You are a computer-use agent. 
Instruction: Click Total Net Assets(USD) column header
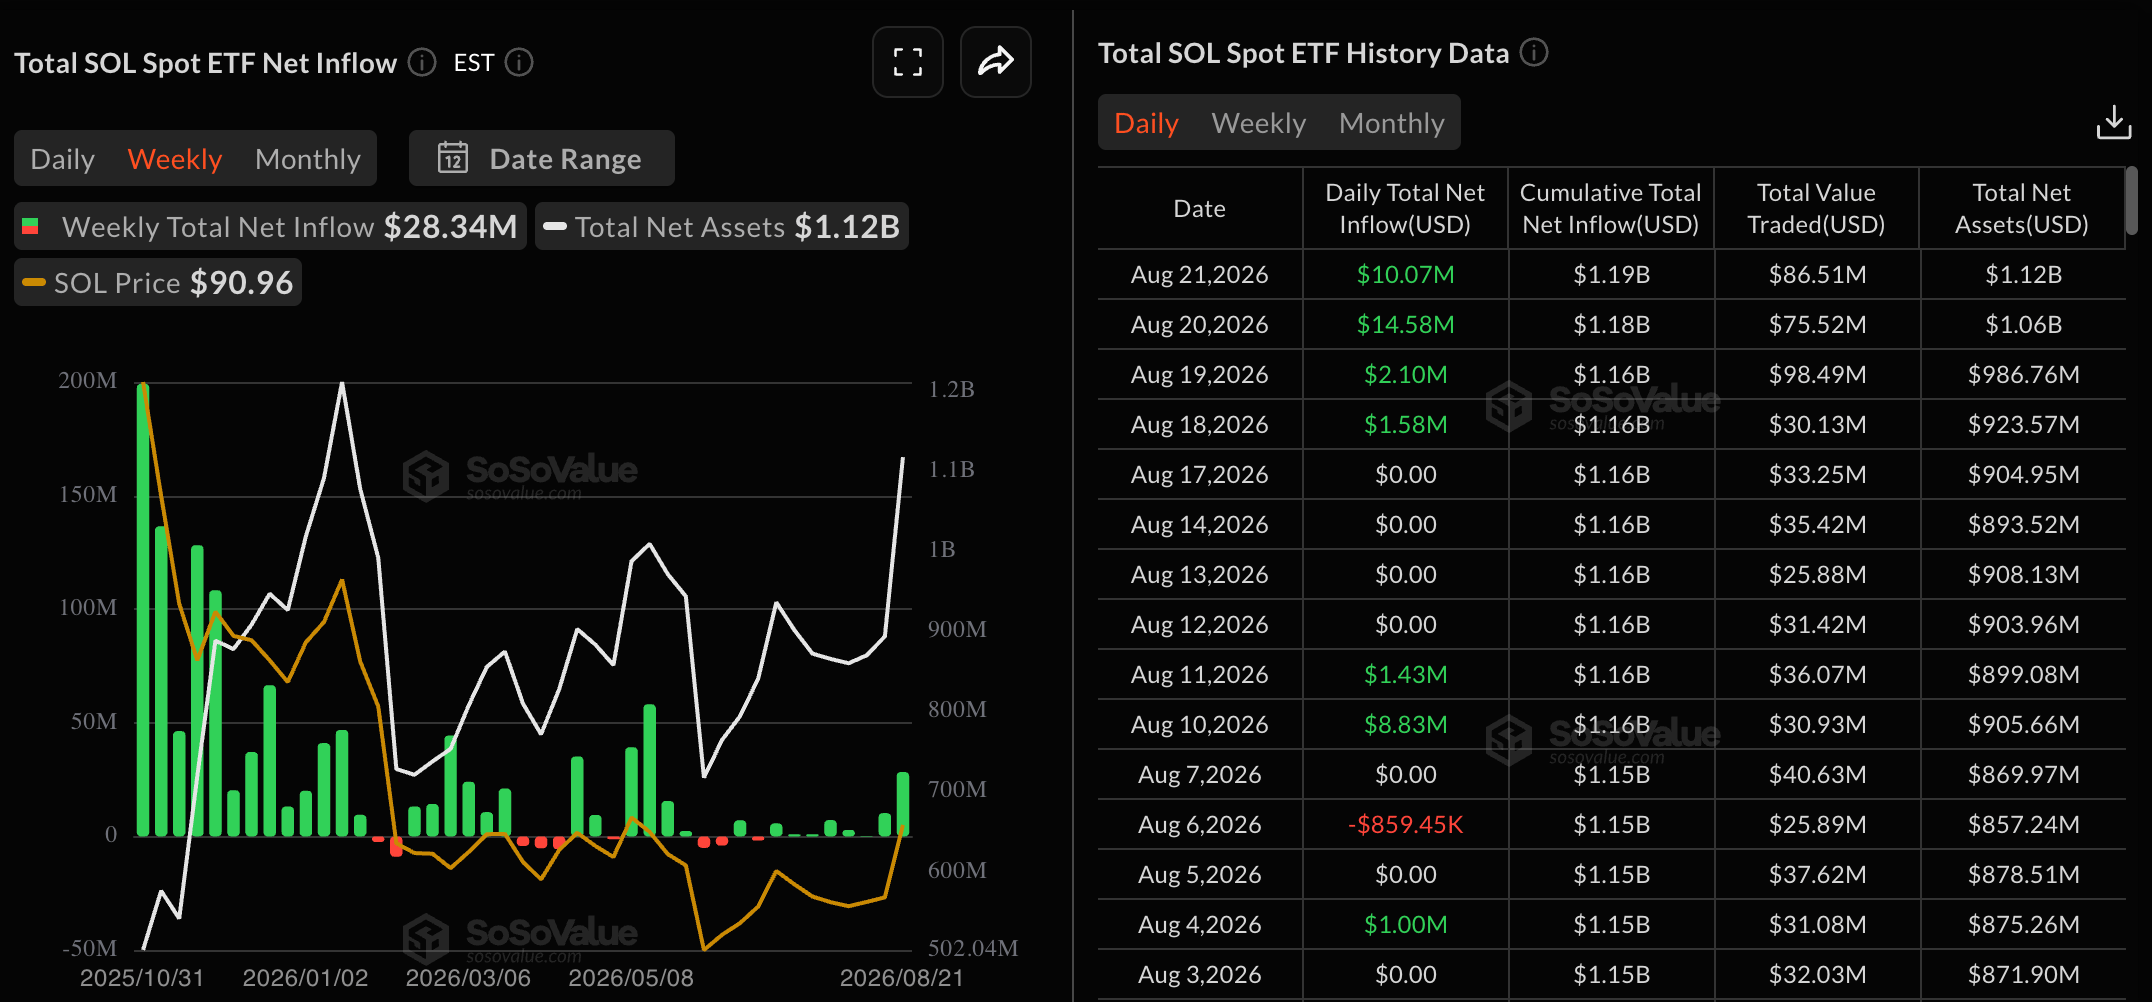click(x=2021, y=208)
